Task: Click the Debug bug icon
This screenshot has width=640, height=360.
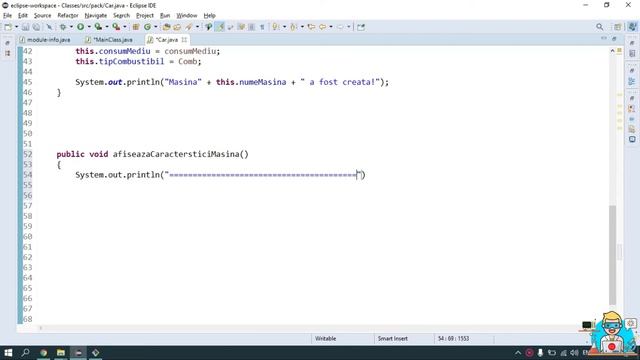Action: [x=63, y=27]
